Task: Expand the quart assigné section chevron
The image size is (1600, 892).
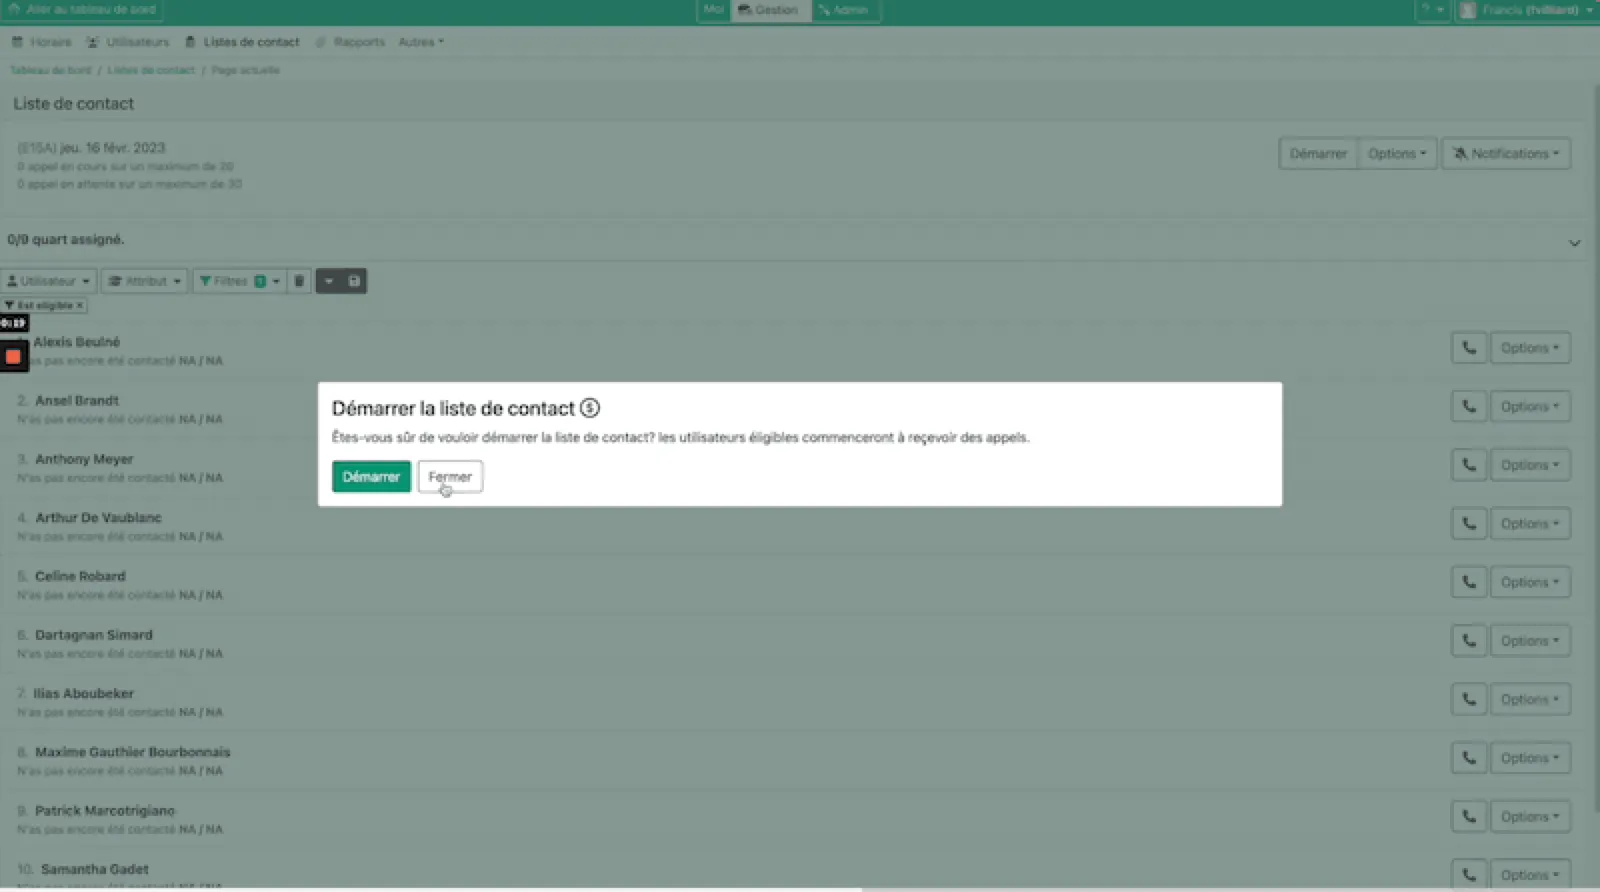Action: [1574, 243]
